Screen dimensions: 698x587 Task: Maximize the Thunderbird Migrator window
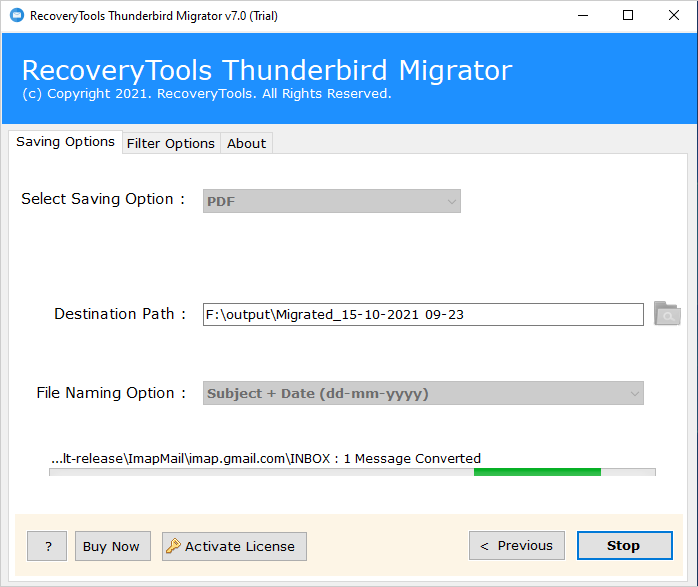click(628, 16)
